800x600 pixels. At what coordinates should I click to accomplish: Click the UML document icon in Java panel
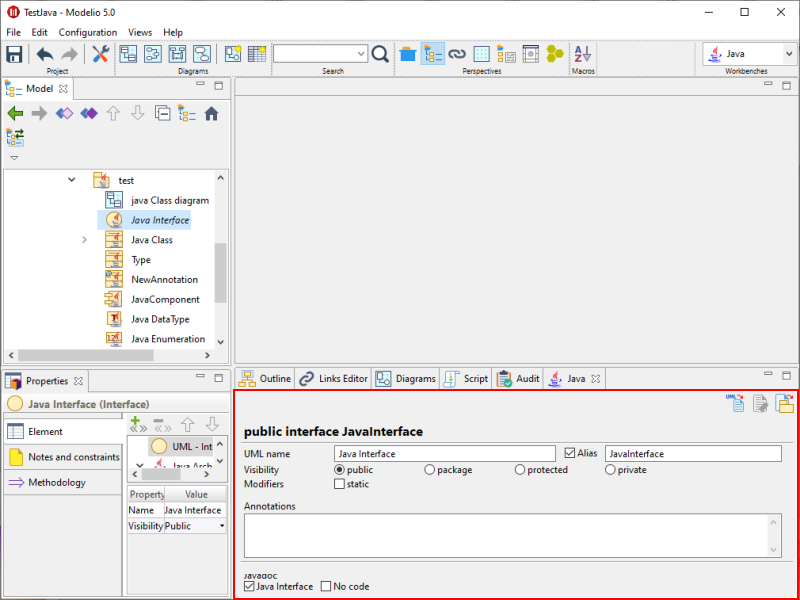click(x=735, y=403)
